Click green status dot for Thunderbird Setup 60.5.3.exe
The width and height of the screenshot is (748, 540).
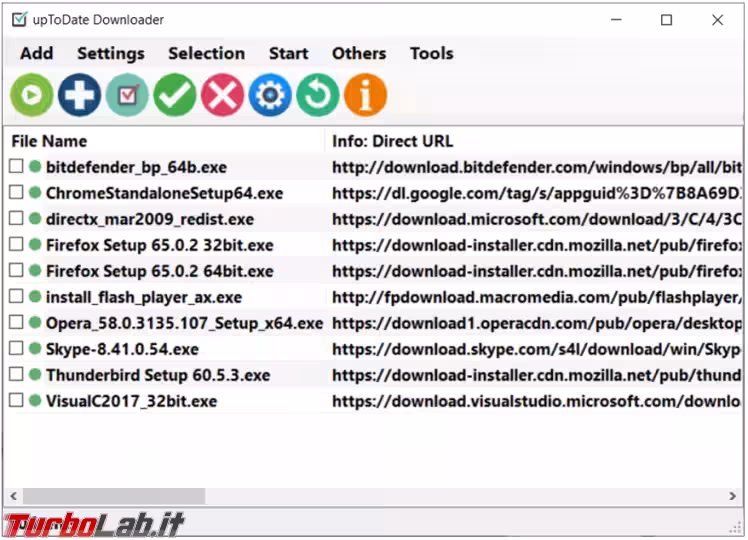click(x=35, y=374)
